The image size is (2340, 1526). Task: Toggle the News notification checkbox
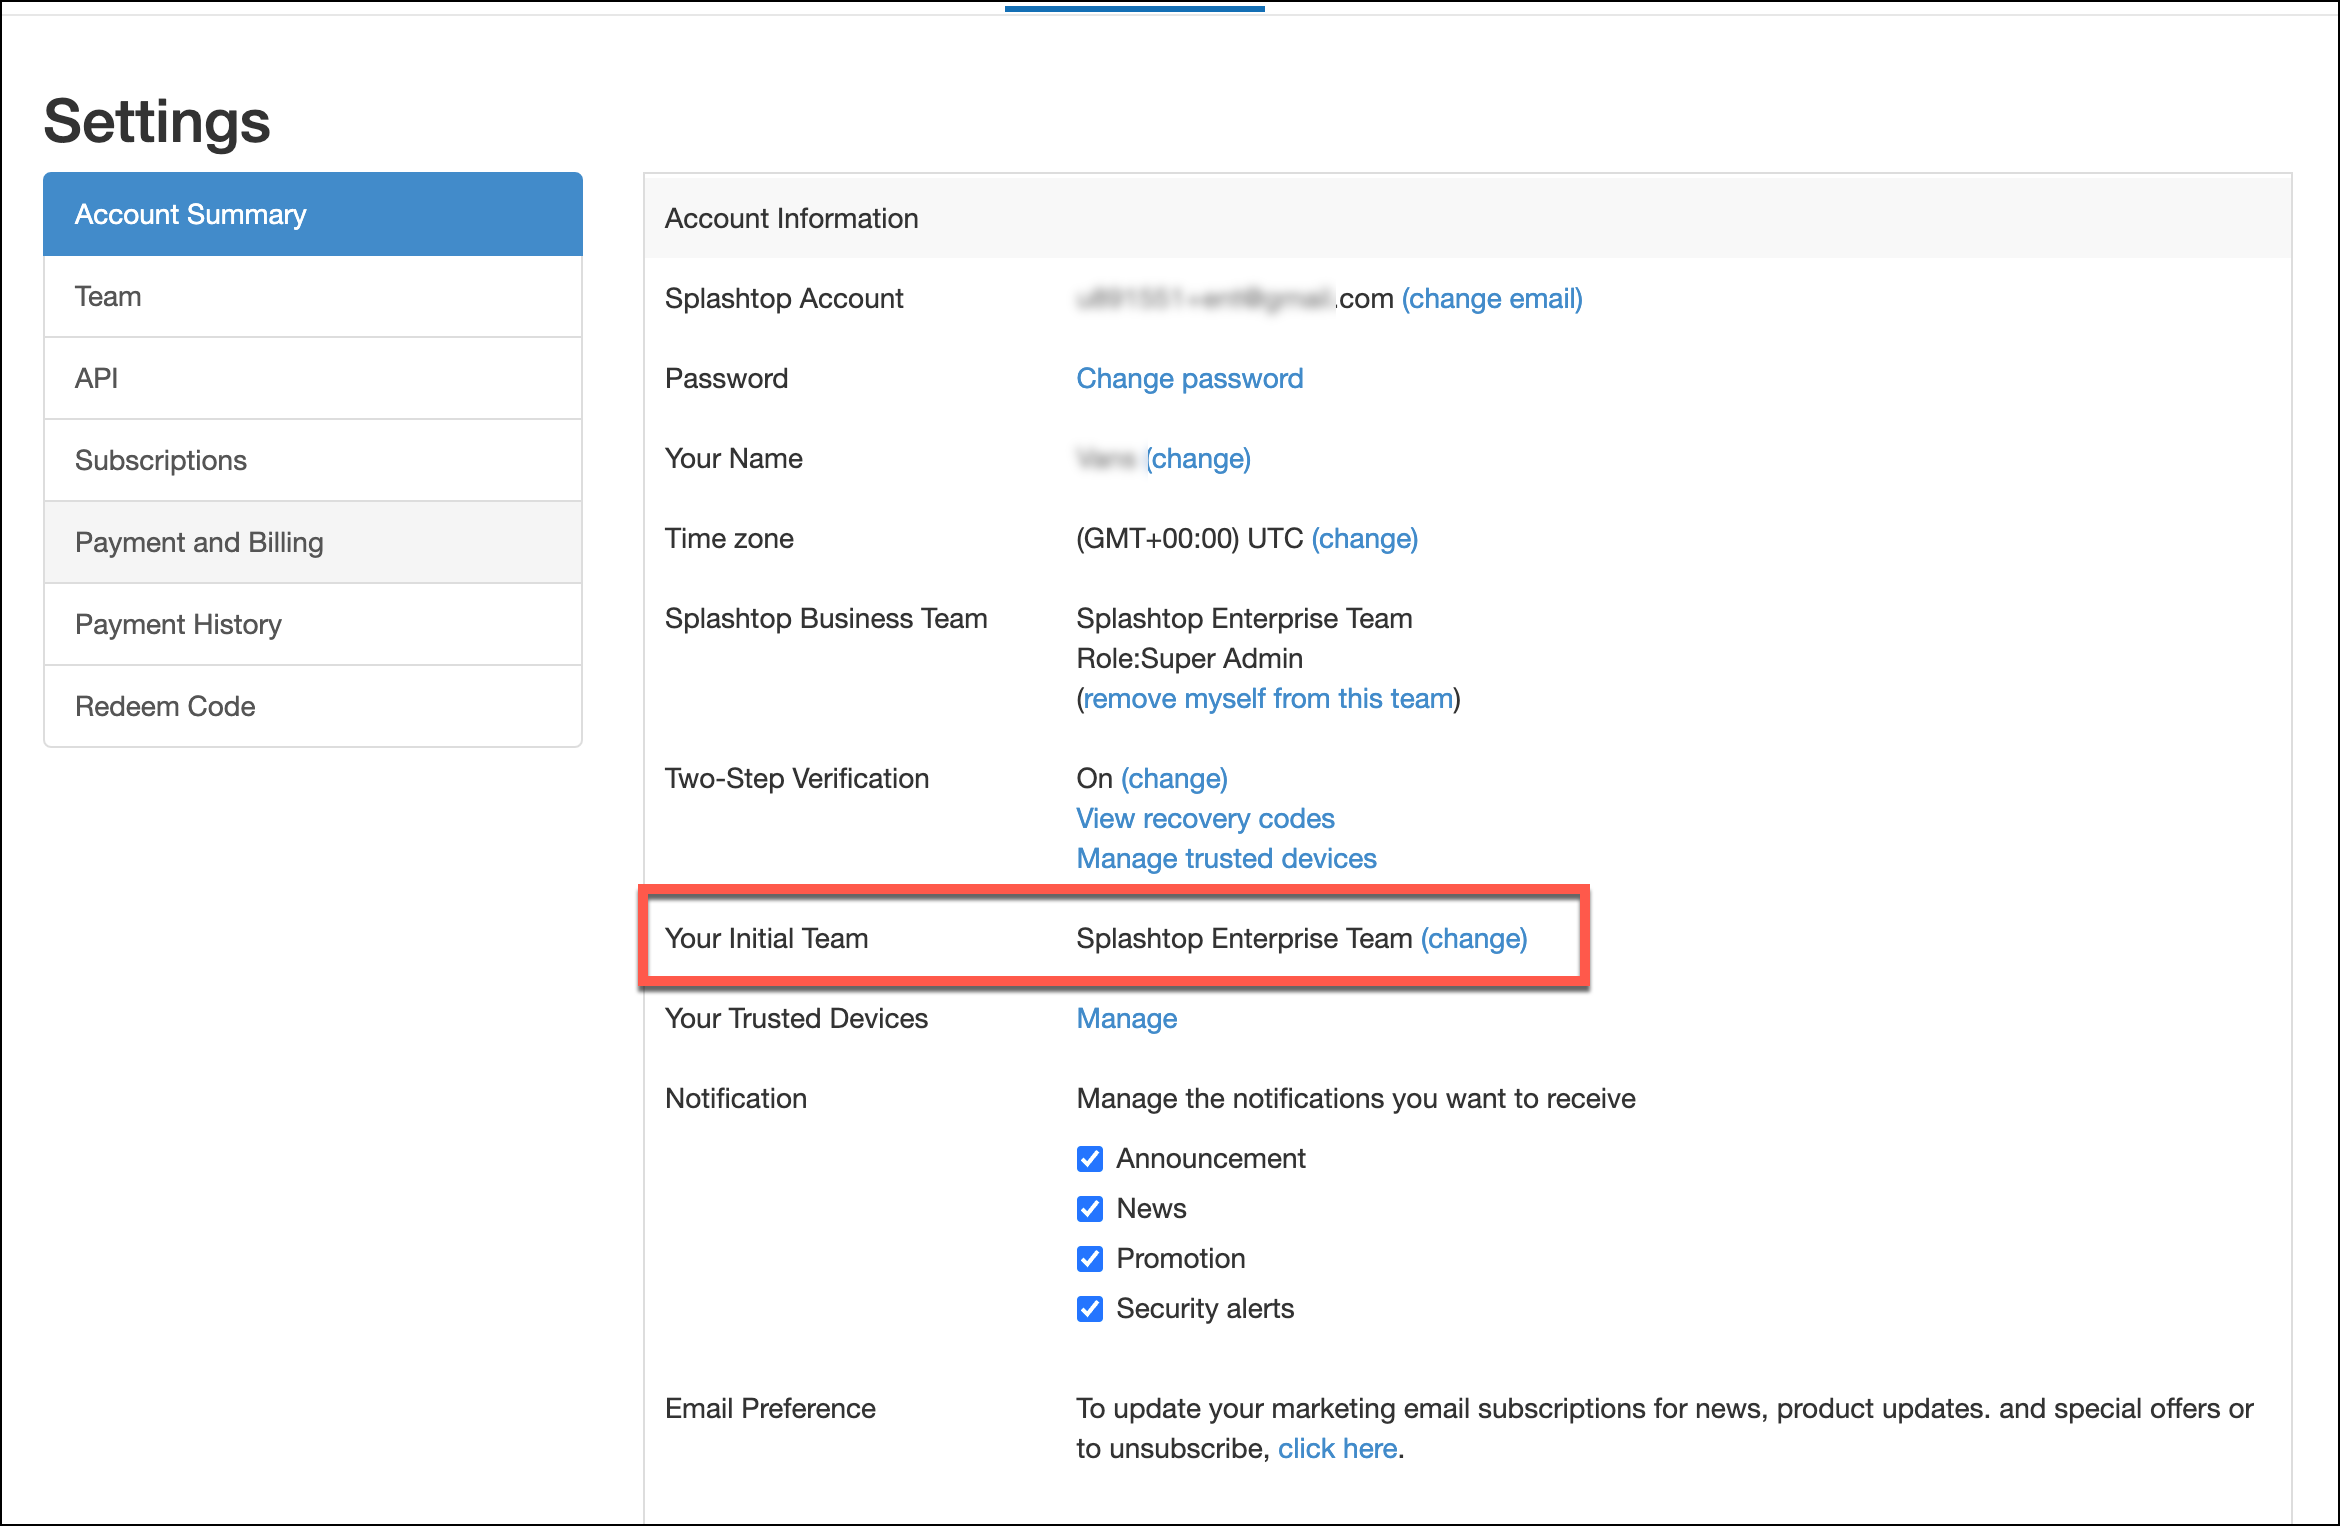[1089, 1209]
